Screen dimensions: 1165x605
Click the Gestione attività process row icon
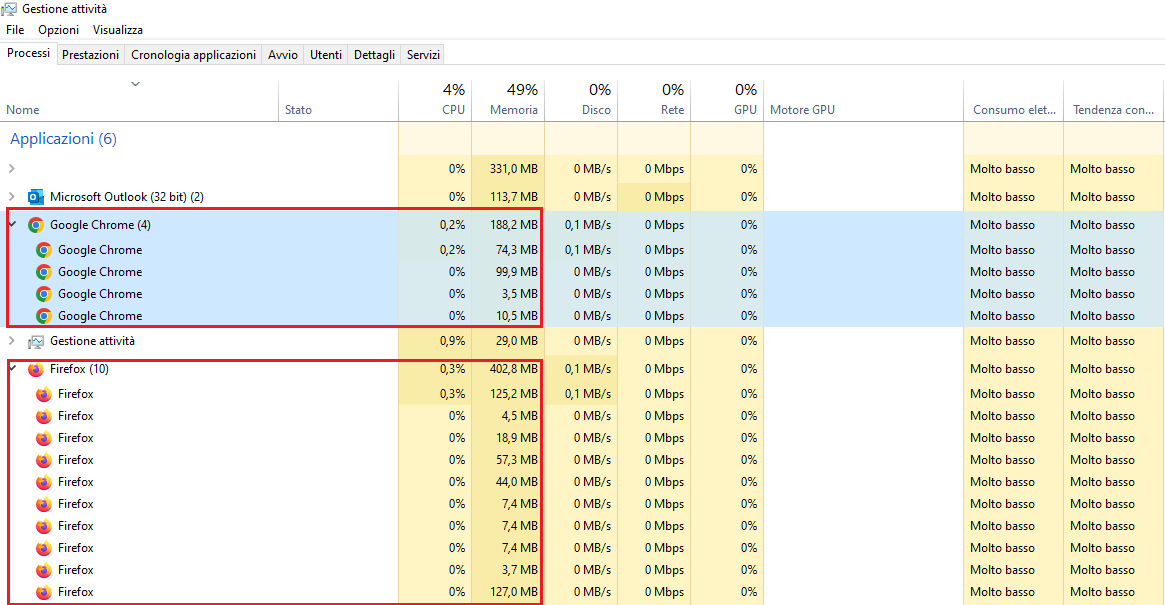[x=36, y=341]
